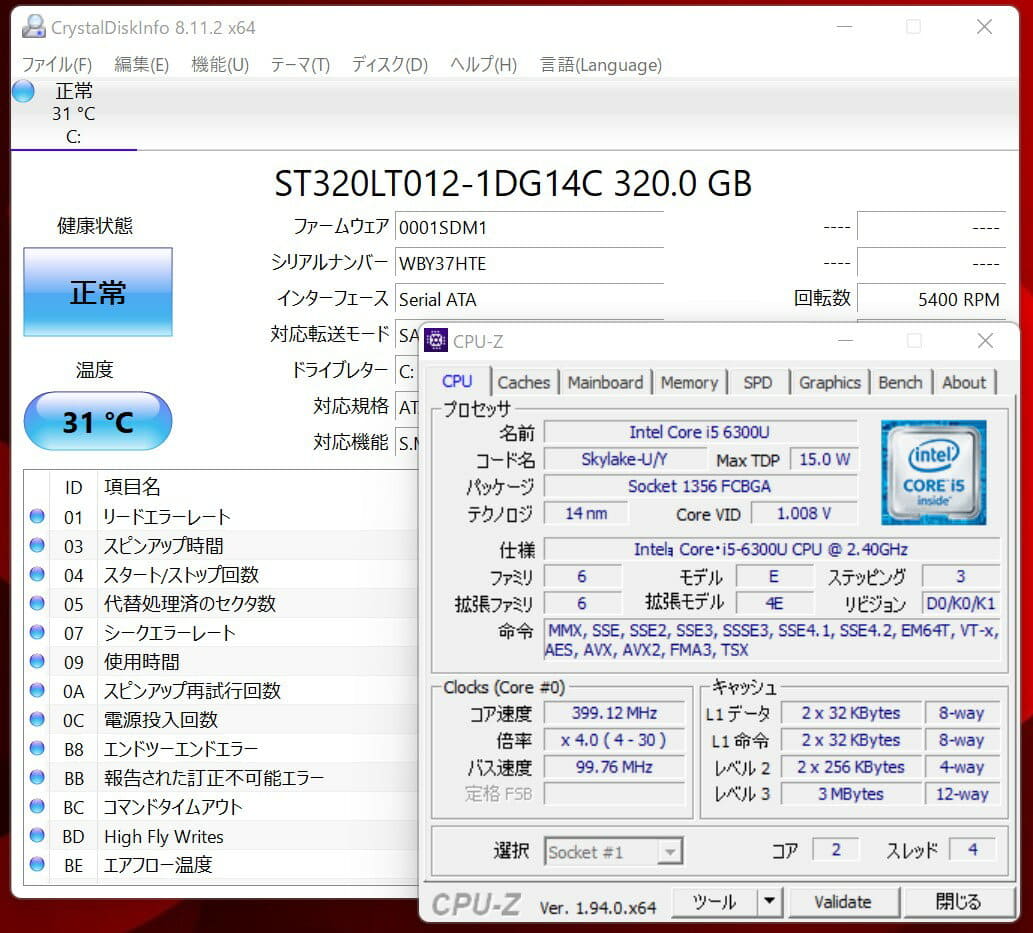Click the 5400 RPM rotation field

(x=932, y=300)
